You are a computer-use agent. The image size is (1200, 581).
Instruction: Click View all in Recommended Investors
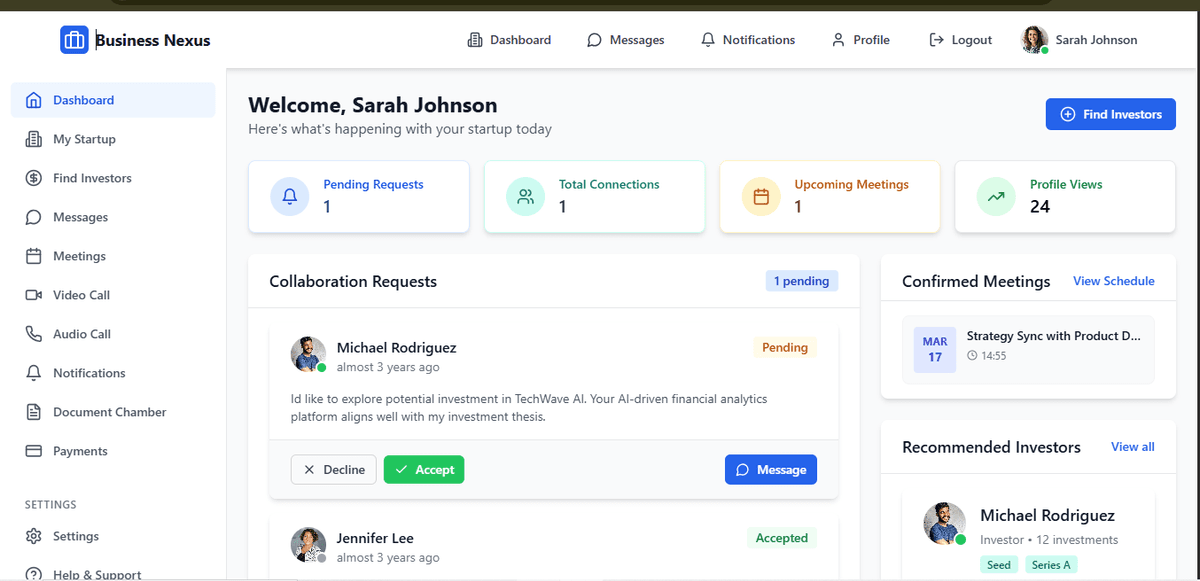(x=1133, y=447)
